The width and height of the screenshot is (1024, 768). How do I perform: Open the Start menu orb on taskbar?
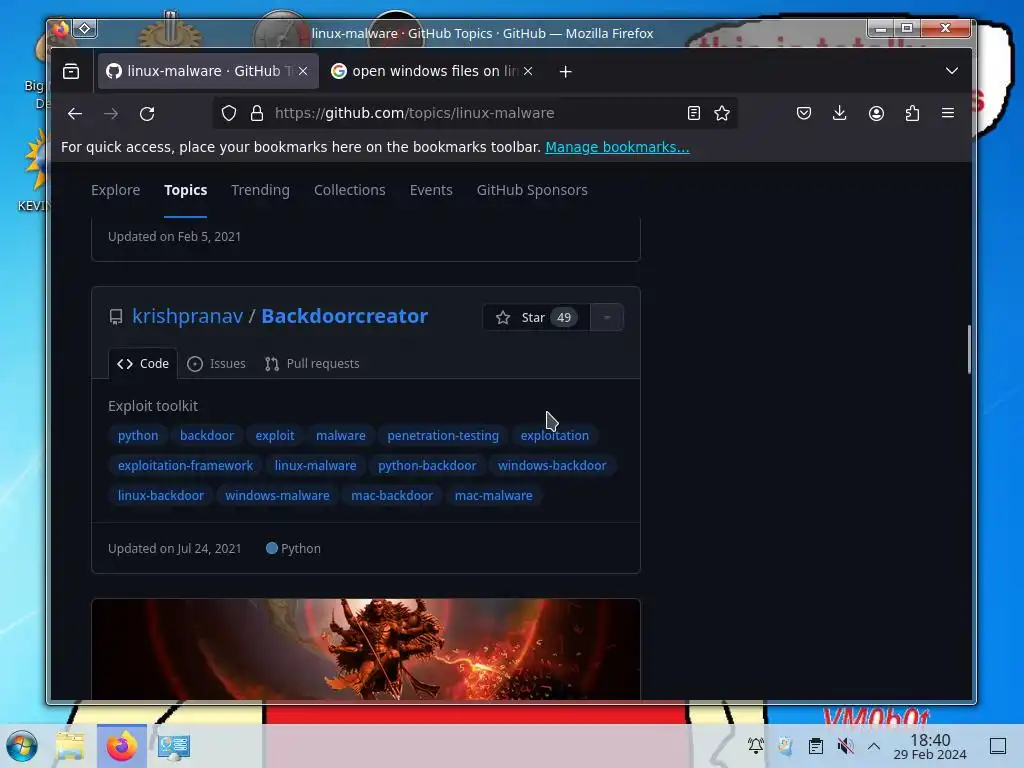22,746
